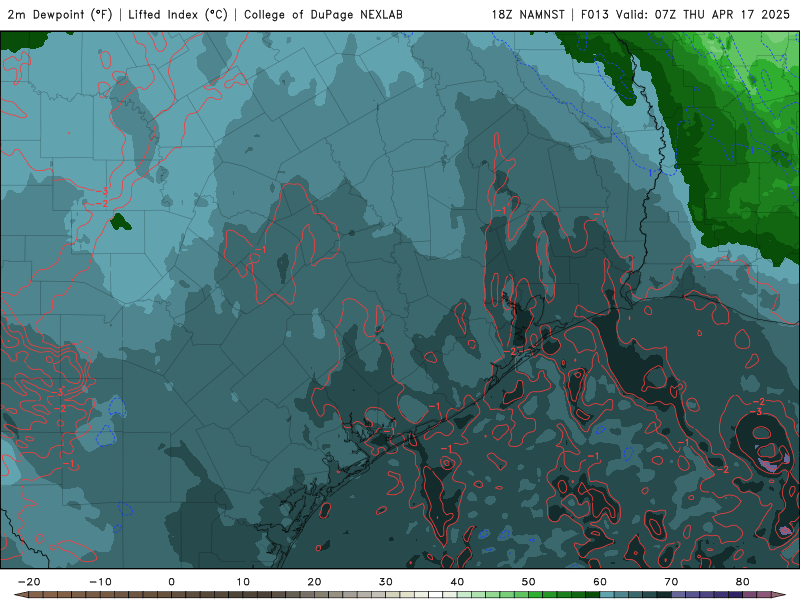This screenshot has height=600, width=800.
Task: Click the "F013" forecast hour text
Action: tap(595, 15)
